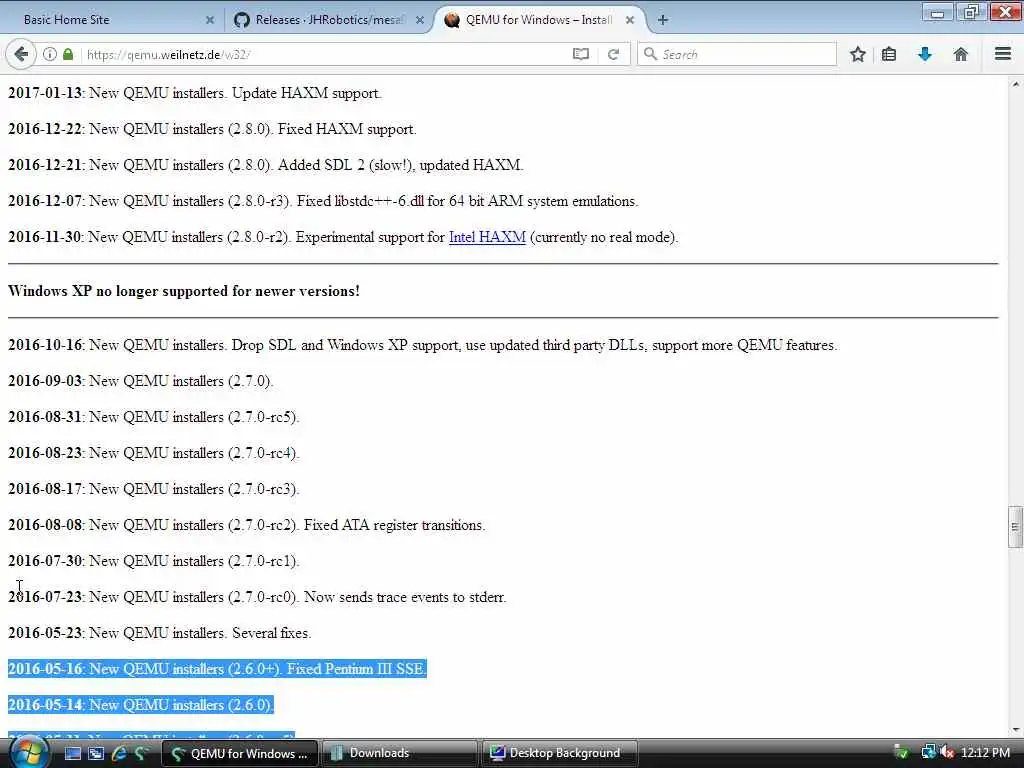
Task: Click the safely remove hardware tray icon
Action: click(x=901, y=752)
